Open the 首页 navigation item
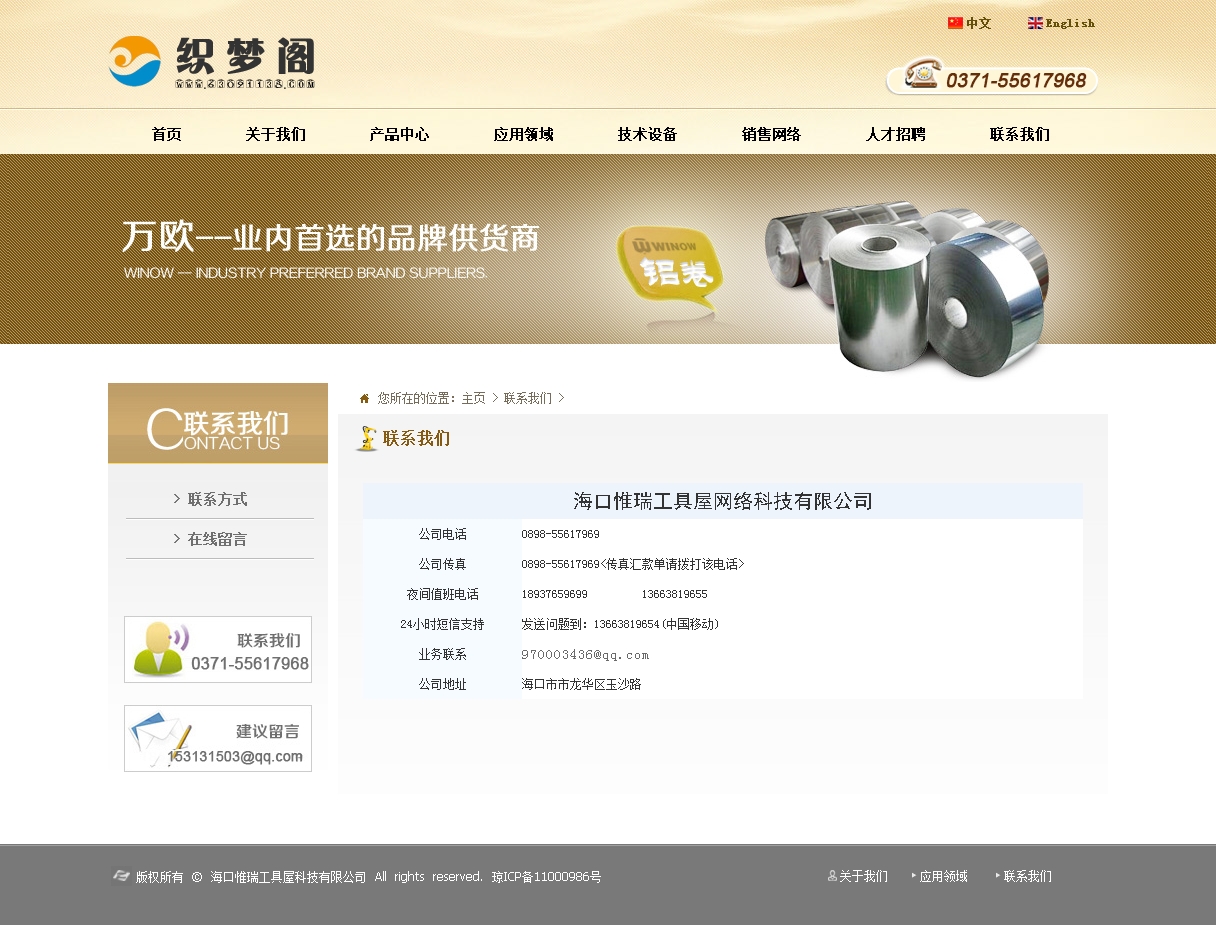Screen dimensions: 1216x925 (x=167, y=134)
